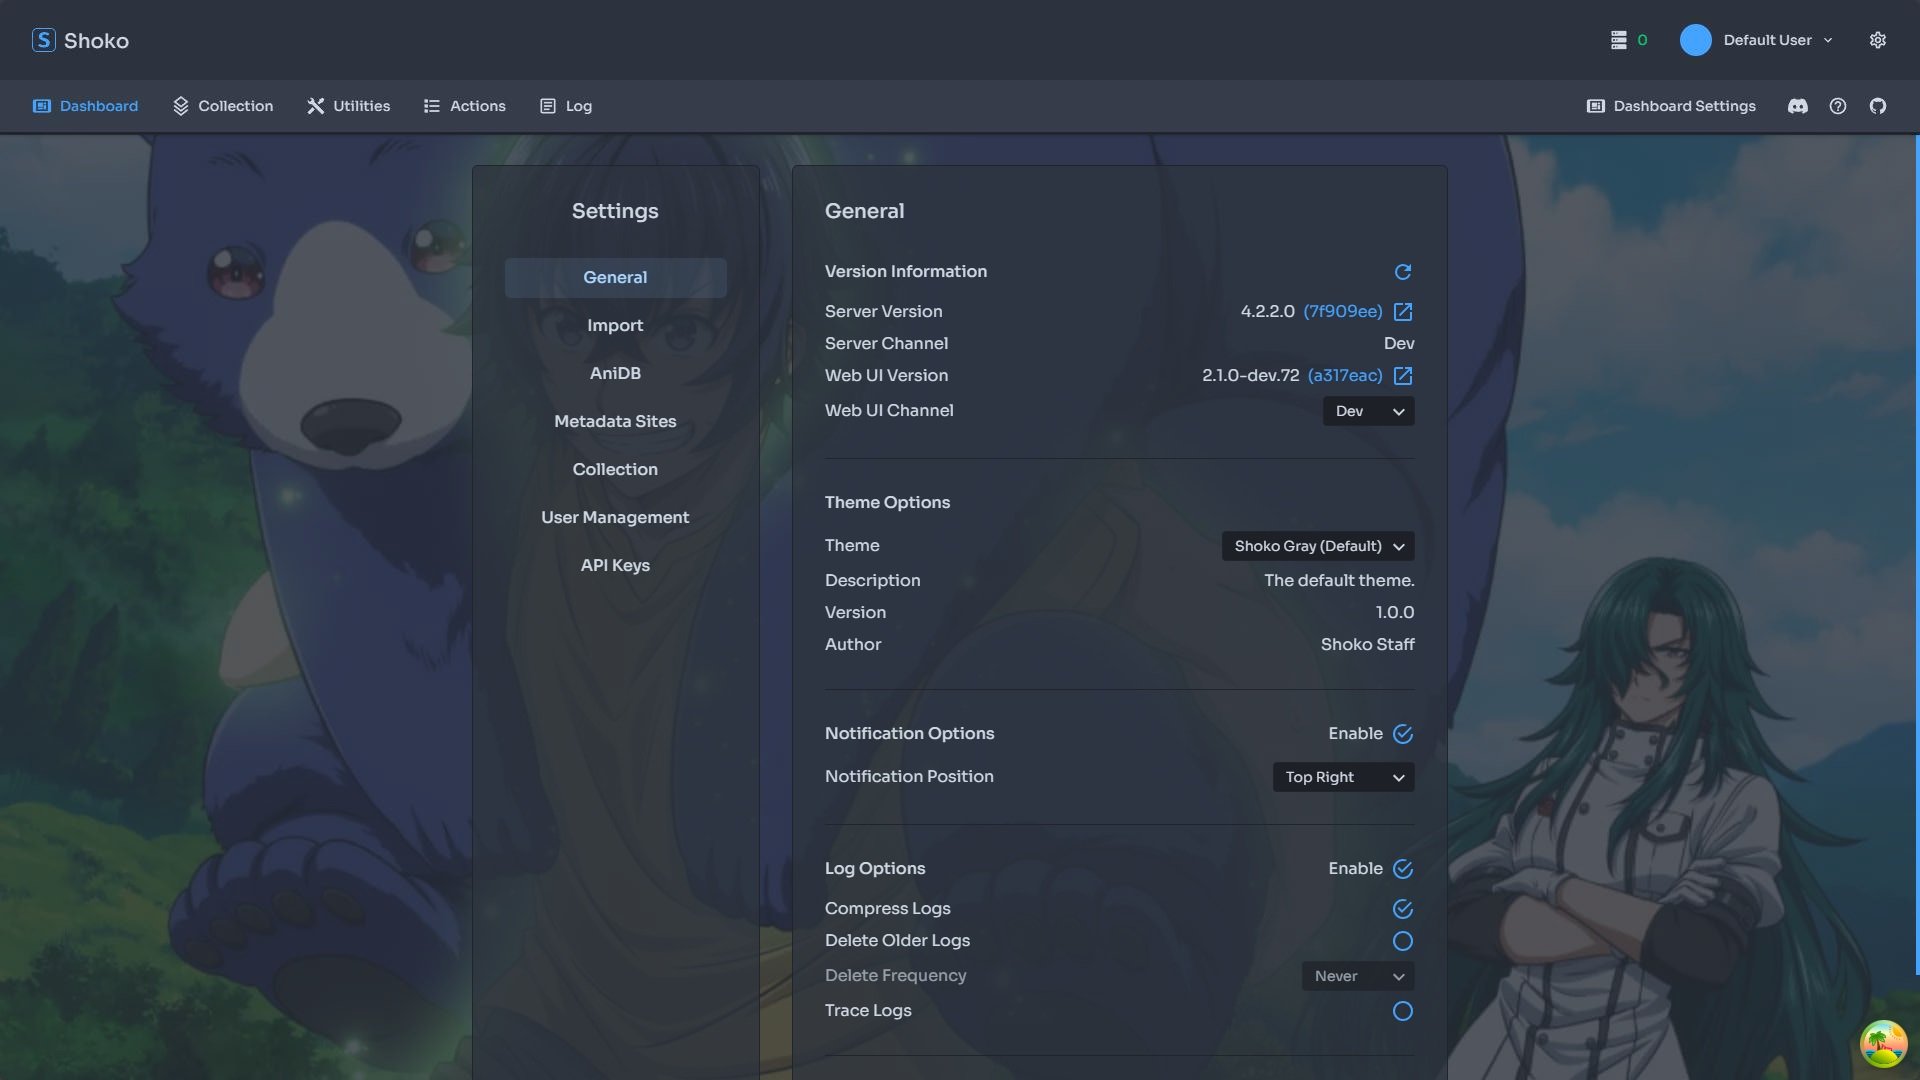Open the Log tab
Image resolution: width=1920 pixels, height=1080 pixels.
click(566, 106)
